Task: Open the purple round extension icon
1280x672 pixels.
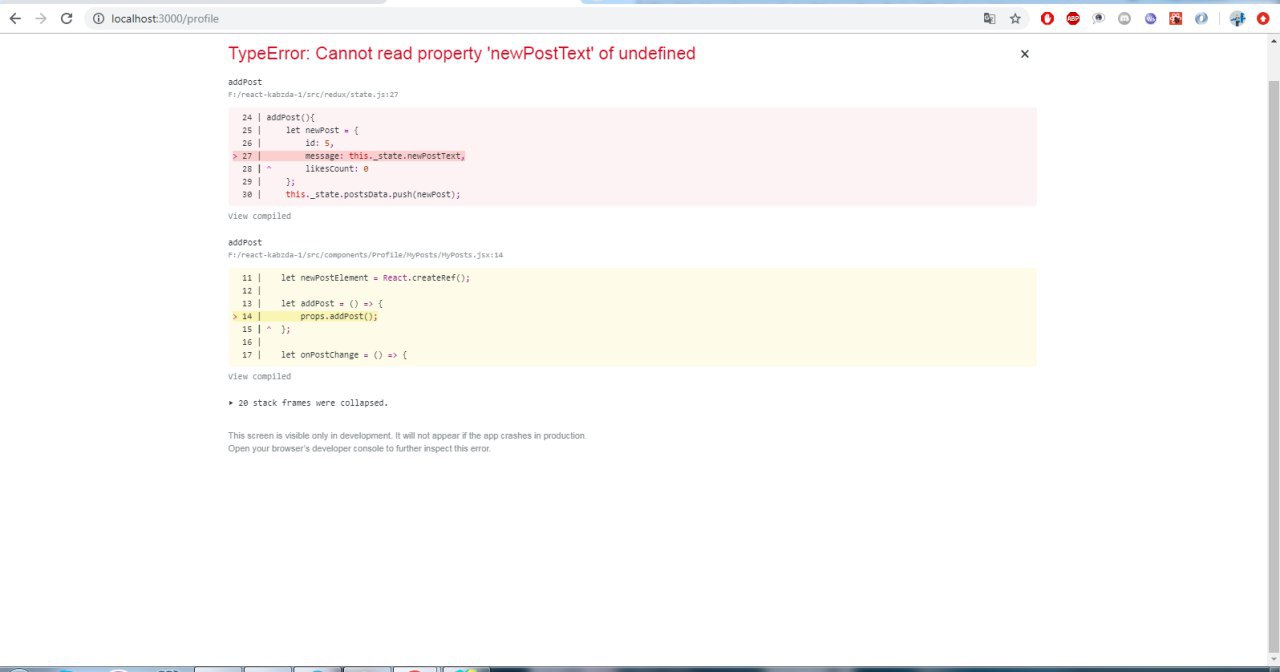Action: click(1150, 18)
